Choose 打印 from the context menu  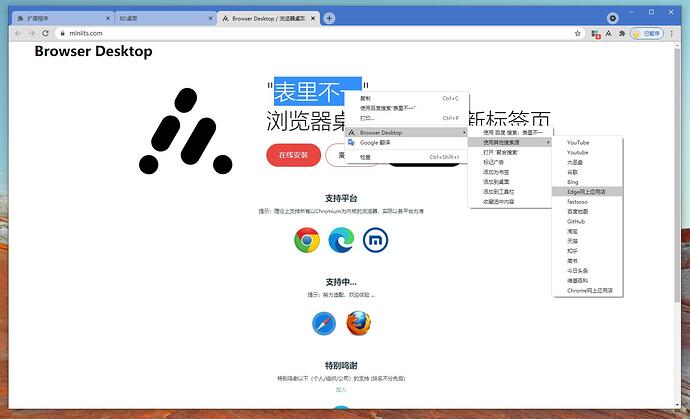(409, 118)
